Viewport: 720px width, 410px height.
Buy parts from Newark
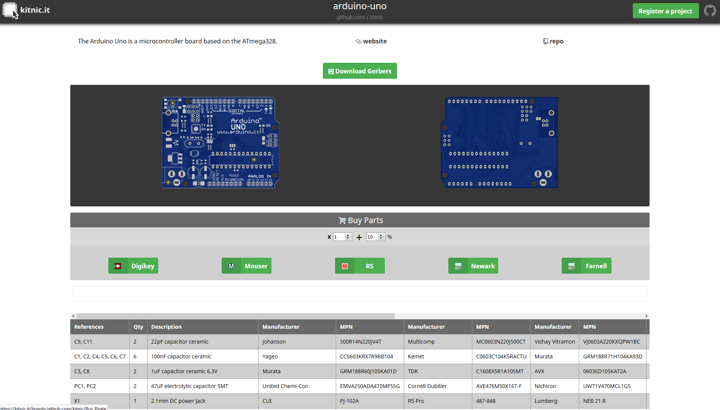473,266
